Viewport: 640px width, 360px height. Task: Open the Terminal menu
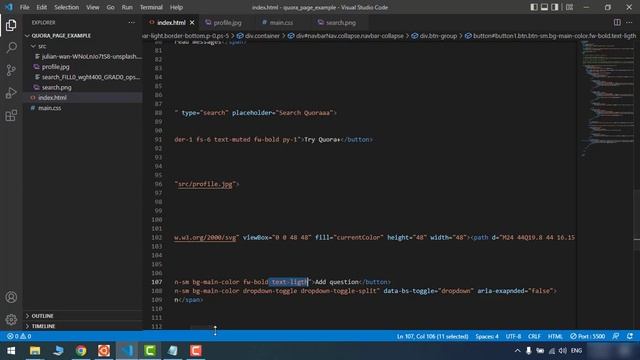click(x=151, y=7)
